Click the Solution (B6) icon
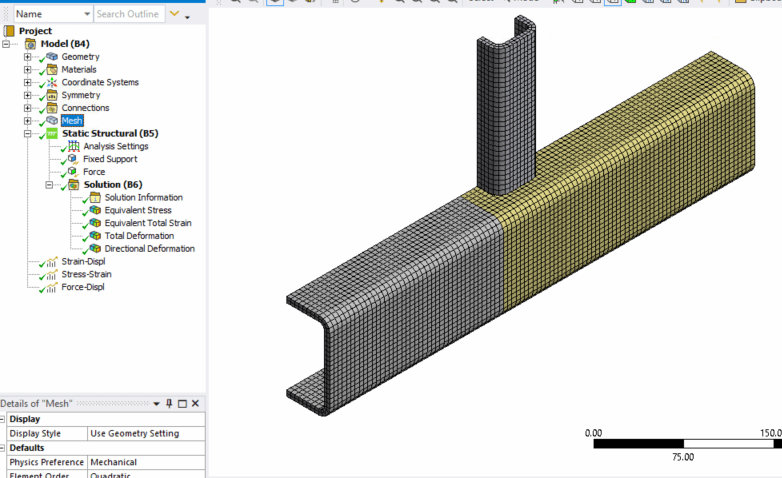Screen dimensions: 782x478 tap(73, 185)
